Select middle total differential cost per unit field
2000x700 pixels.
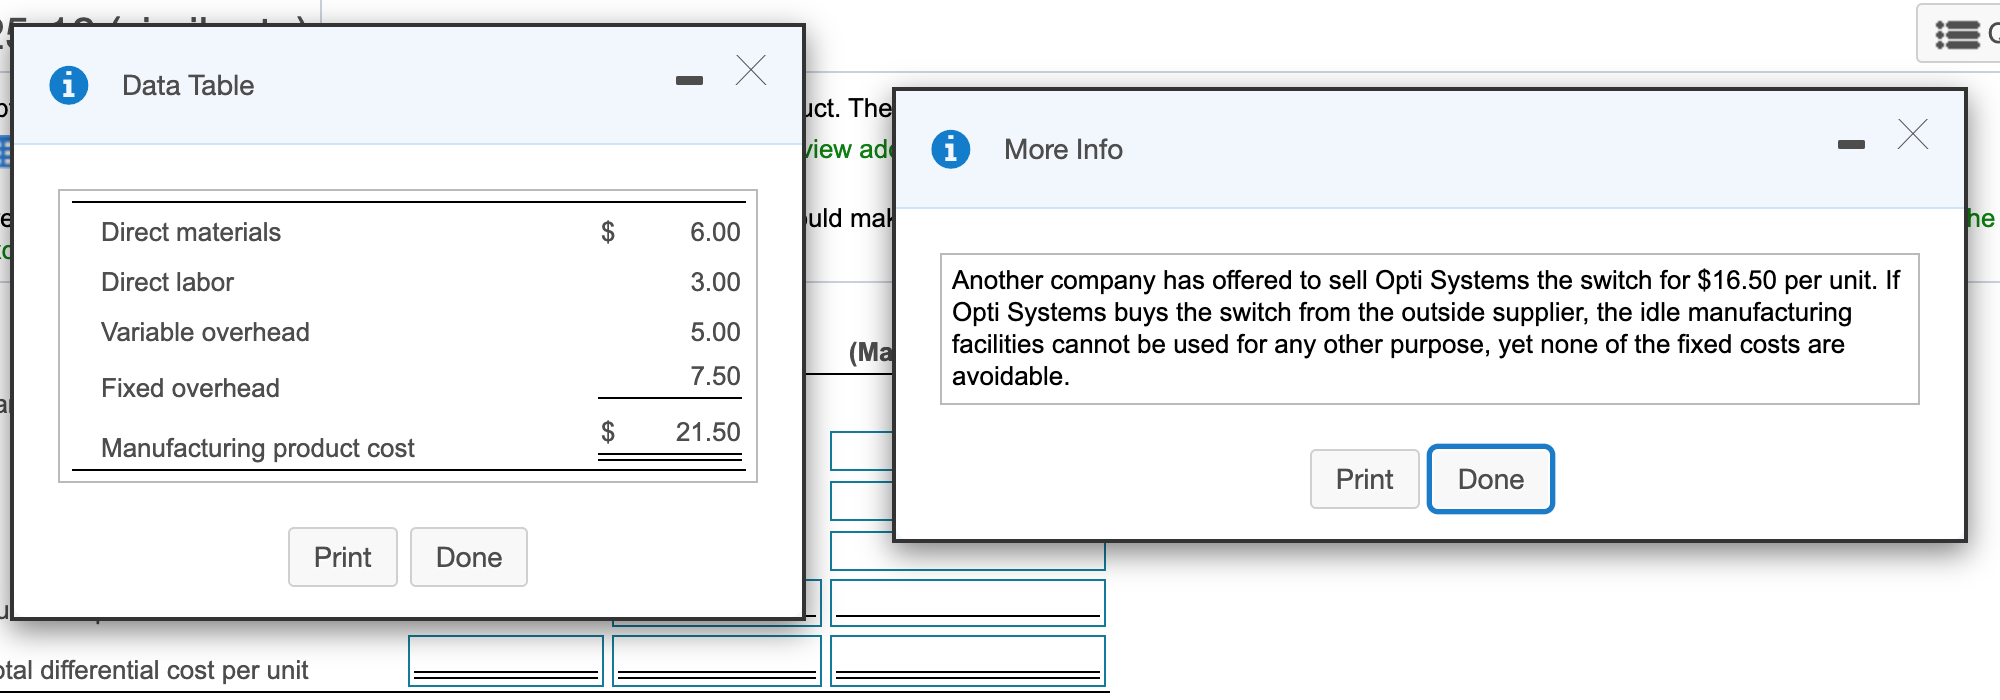click(717, 661)
